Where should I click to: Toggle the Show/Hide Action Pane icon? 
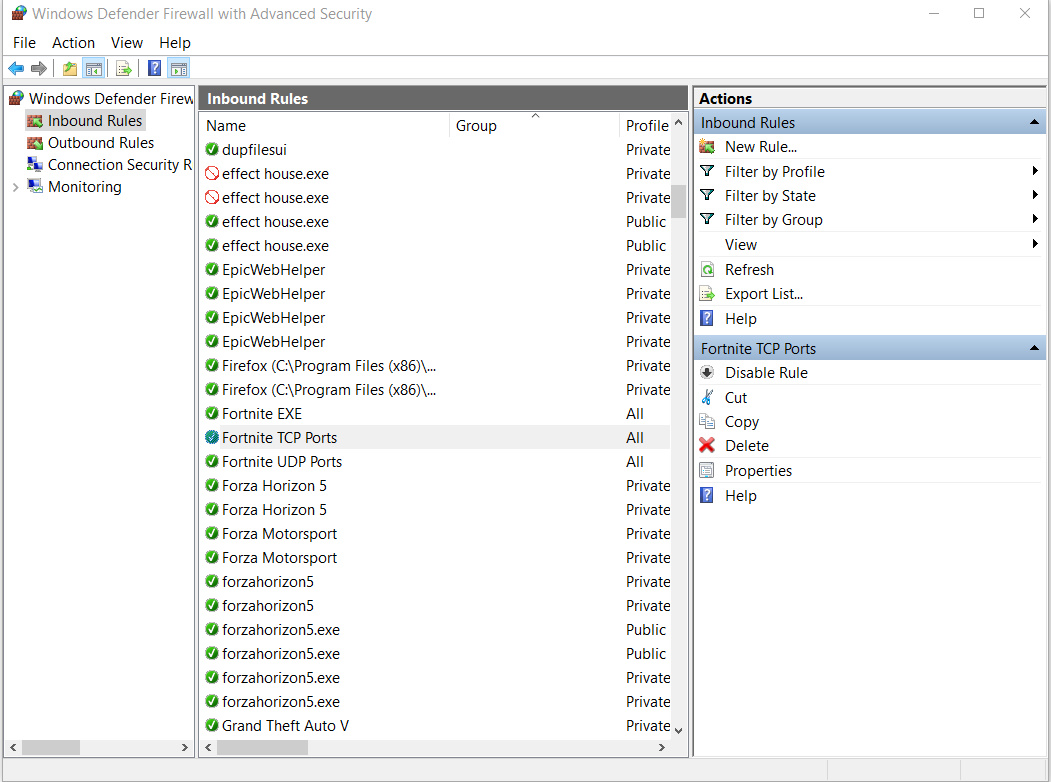tap(178, 68)
